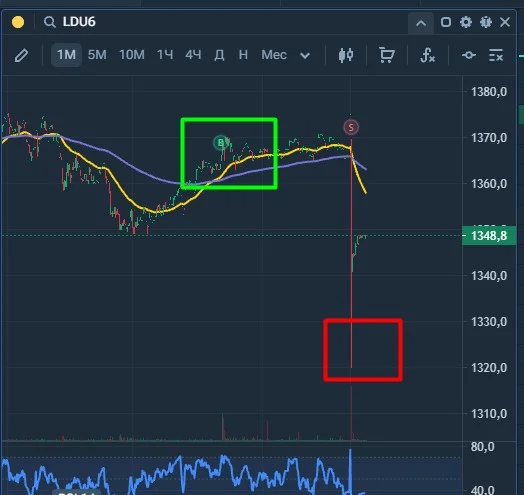Viewport: 524px width, 495px height.
Task: Select the Мес monthly timeframe
Action: click(x=274, y=54)
